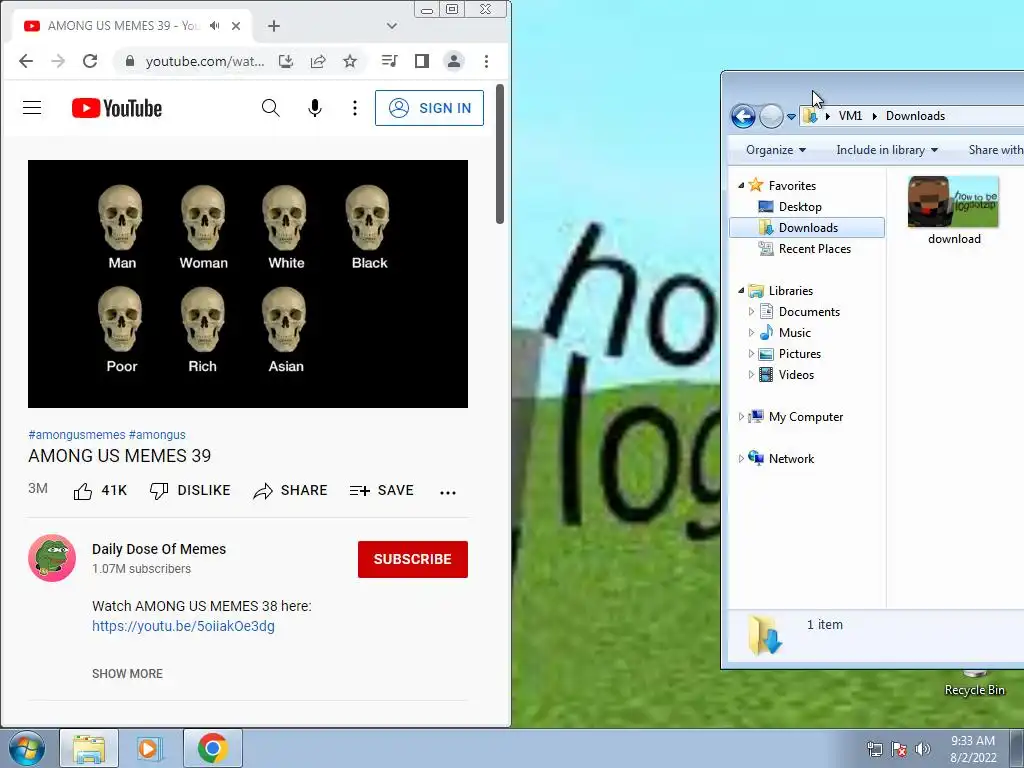Open the Include in library dropdown
Screen dimensions: 1024x768
887,150
